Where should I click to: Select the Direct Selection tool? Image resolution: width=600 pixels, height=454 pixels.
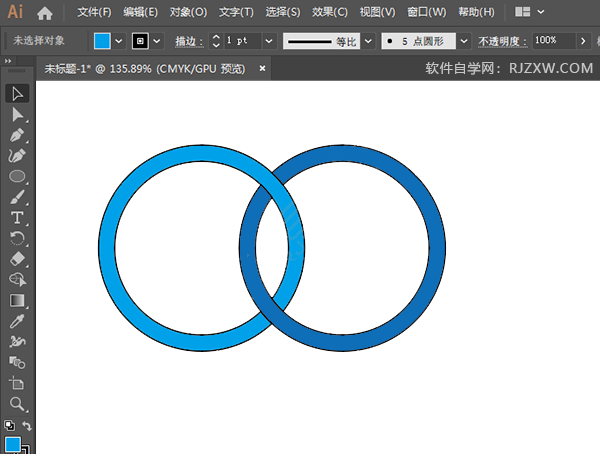click(x=17, y=115)
